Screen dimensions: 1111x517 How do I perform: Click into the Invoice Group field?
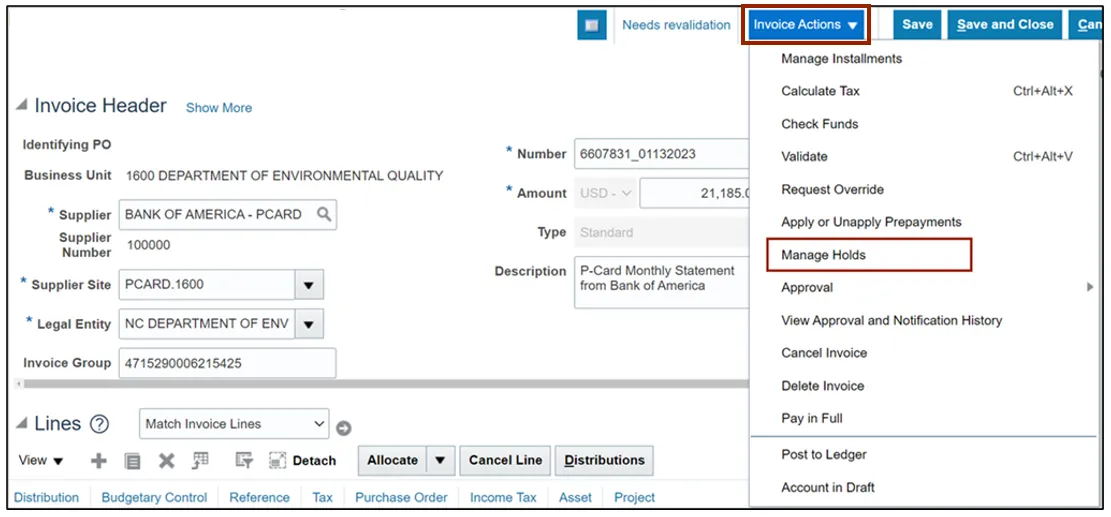(x=227, y=363)
